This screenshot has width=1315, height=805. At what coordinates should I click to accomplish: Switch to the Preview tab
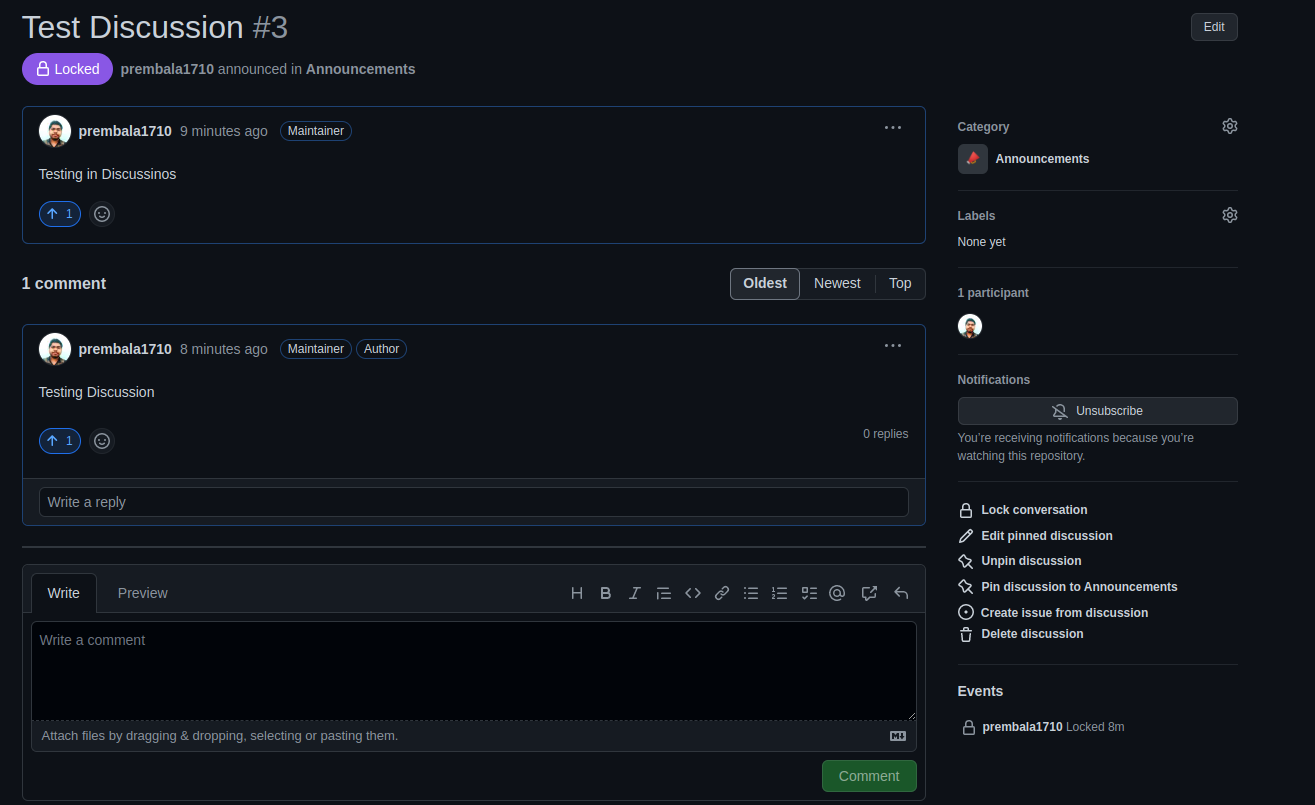pyautogui.click(x=143, y=593)
